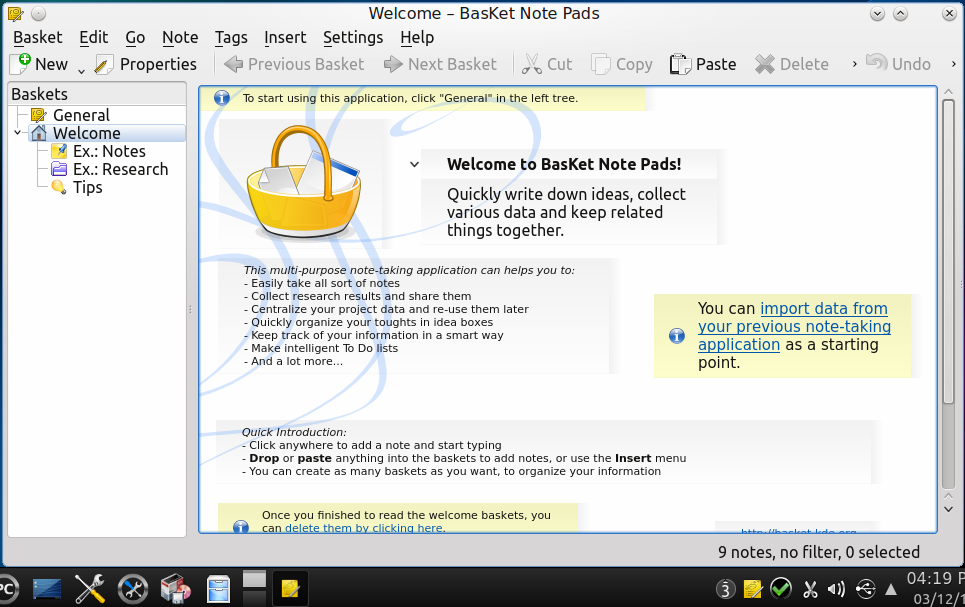Image resolution: width=965 pixels, height=607 pixels.
Task: Click the number 3 tray indicator
Action: point(726,589)
